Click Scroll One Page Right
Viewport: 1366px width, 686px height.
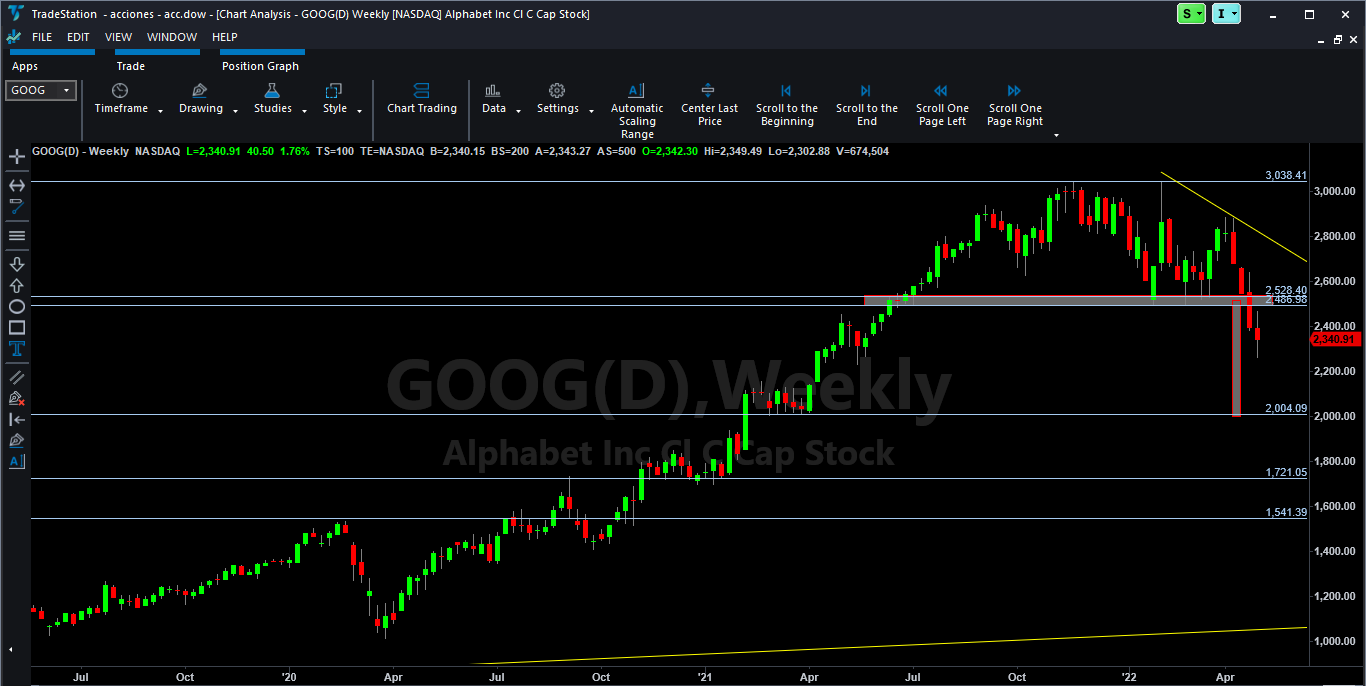[x=1015, y=105]
